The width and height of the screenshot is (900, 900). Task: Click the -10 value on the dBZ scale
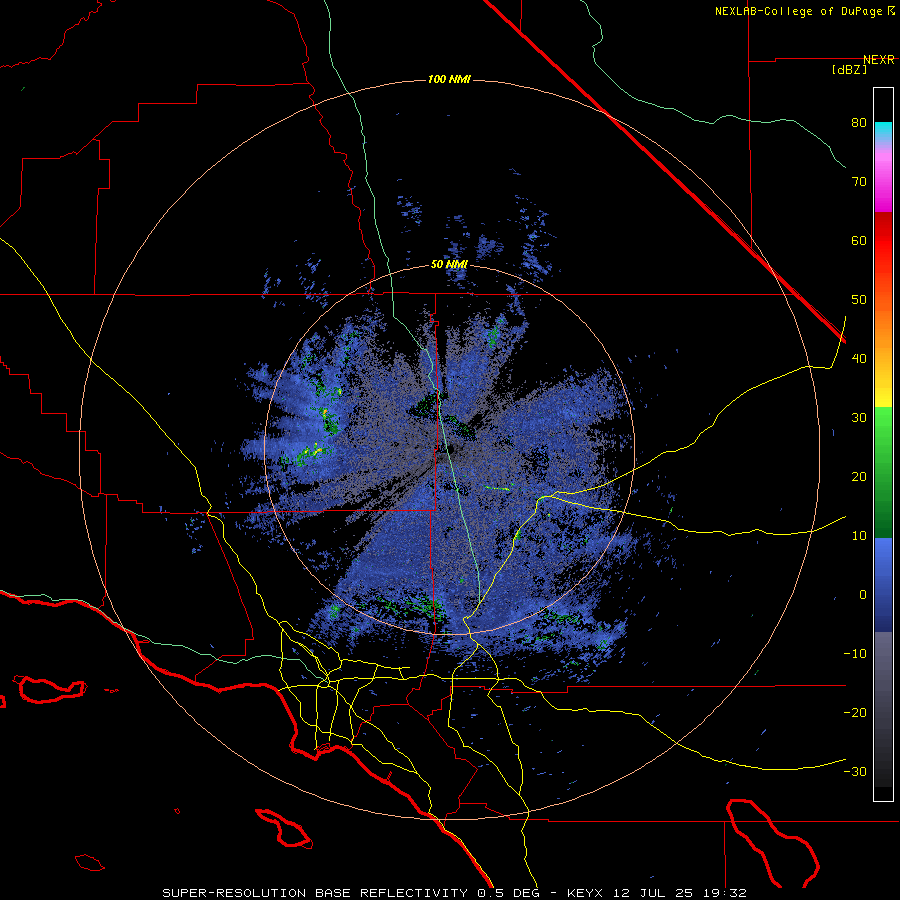tap(855, 653)
